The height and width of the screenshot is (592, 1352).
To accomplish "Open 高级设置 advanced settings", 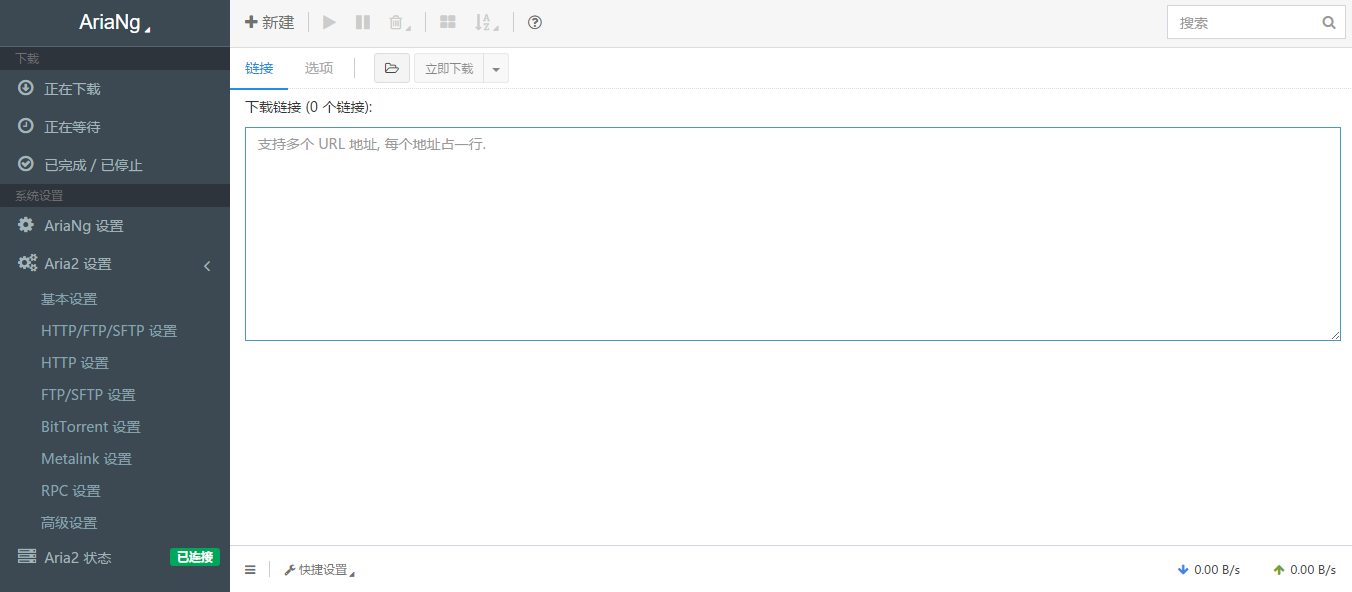I will click(69, 523).
